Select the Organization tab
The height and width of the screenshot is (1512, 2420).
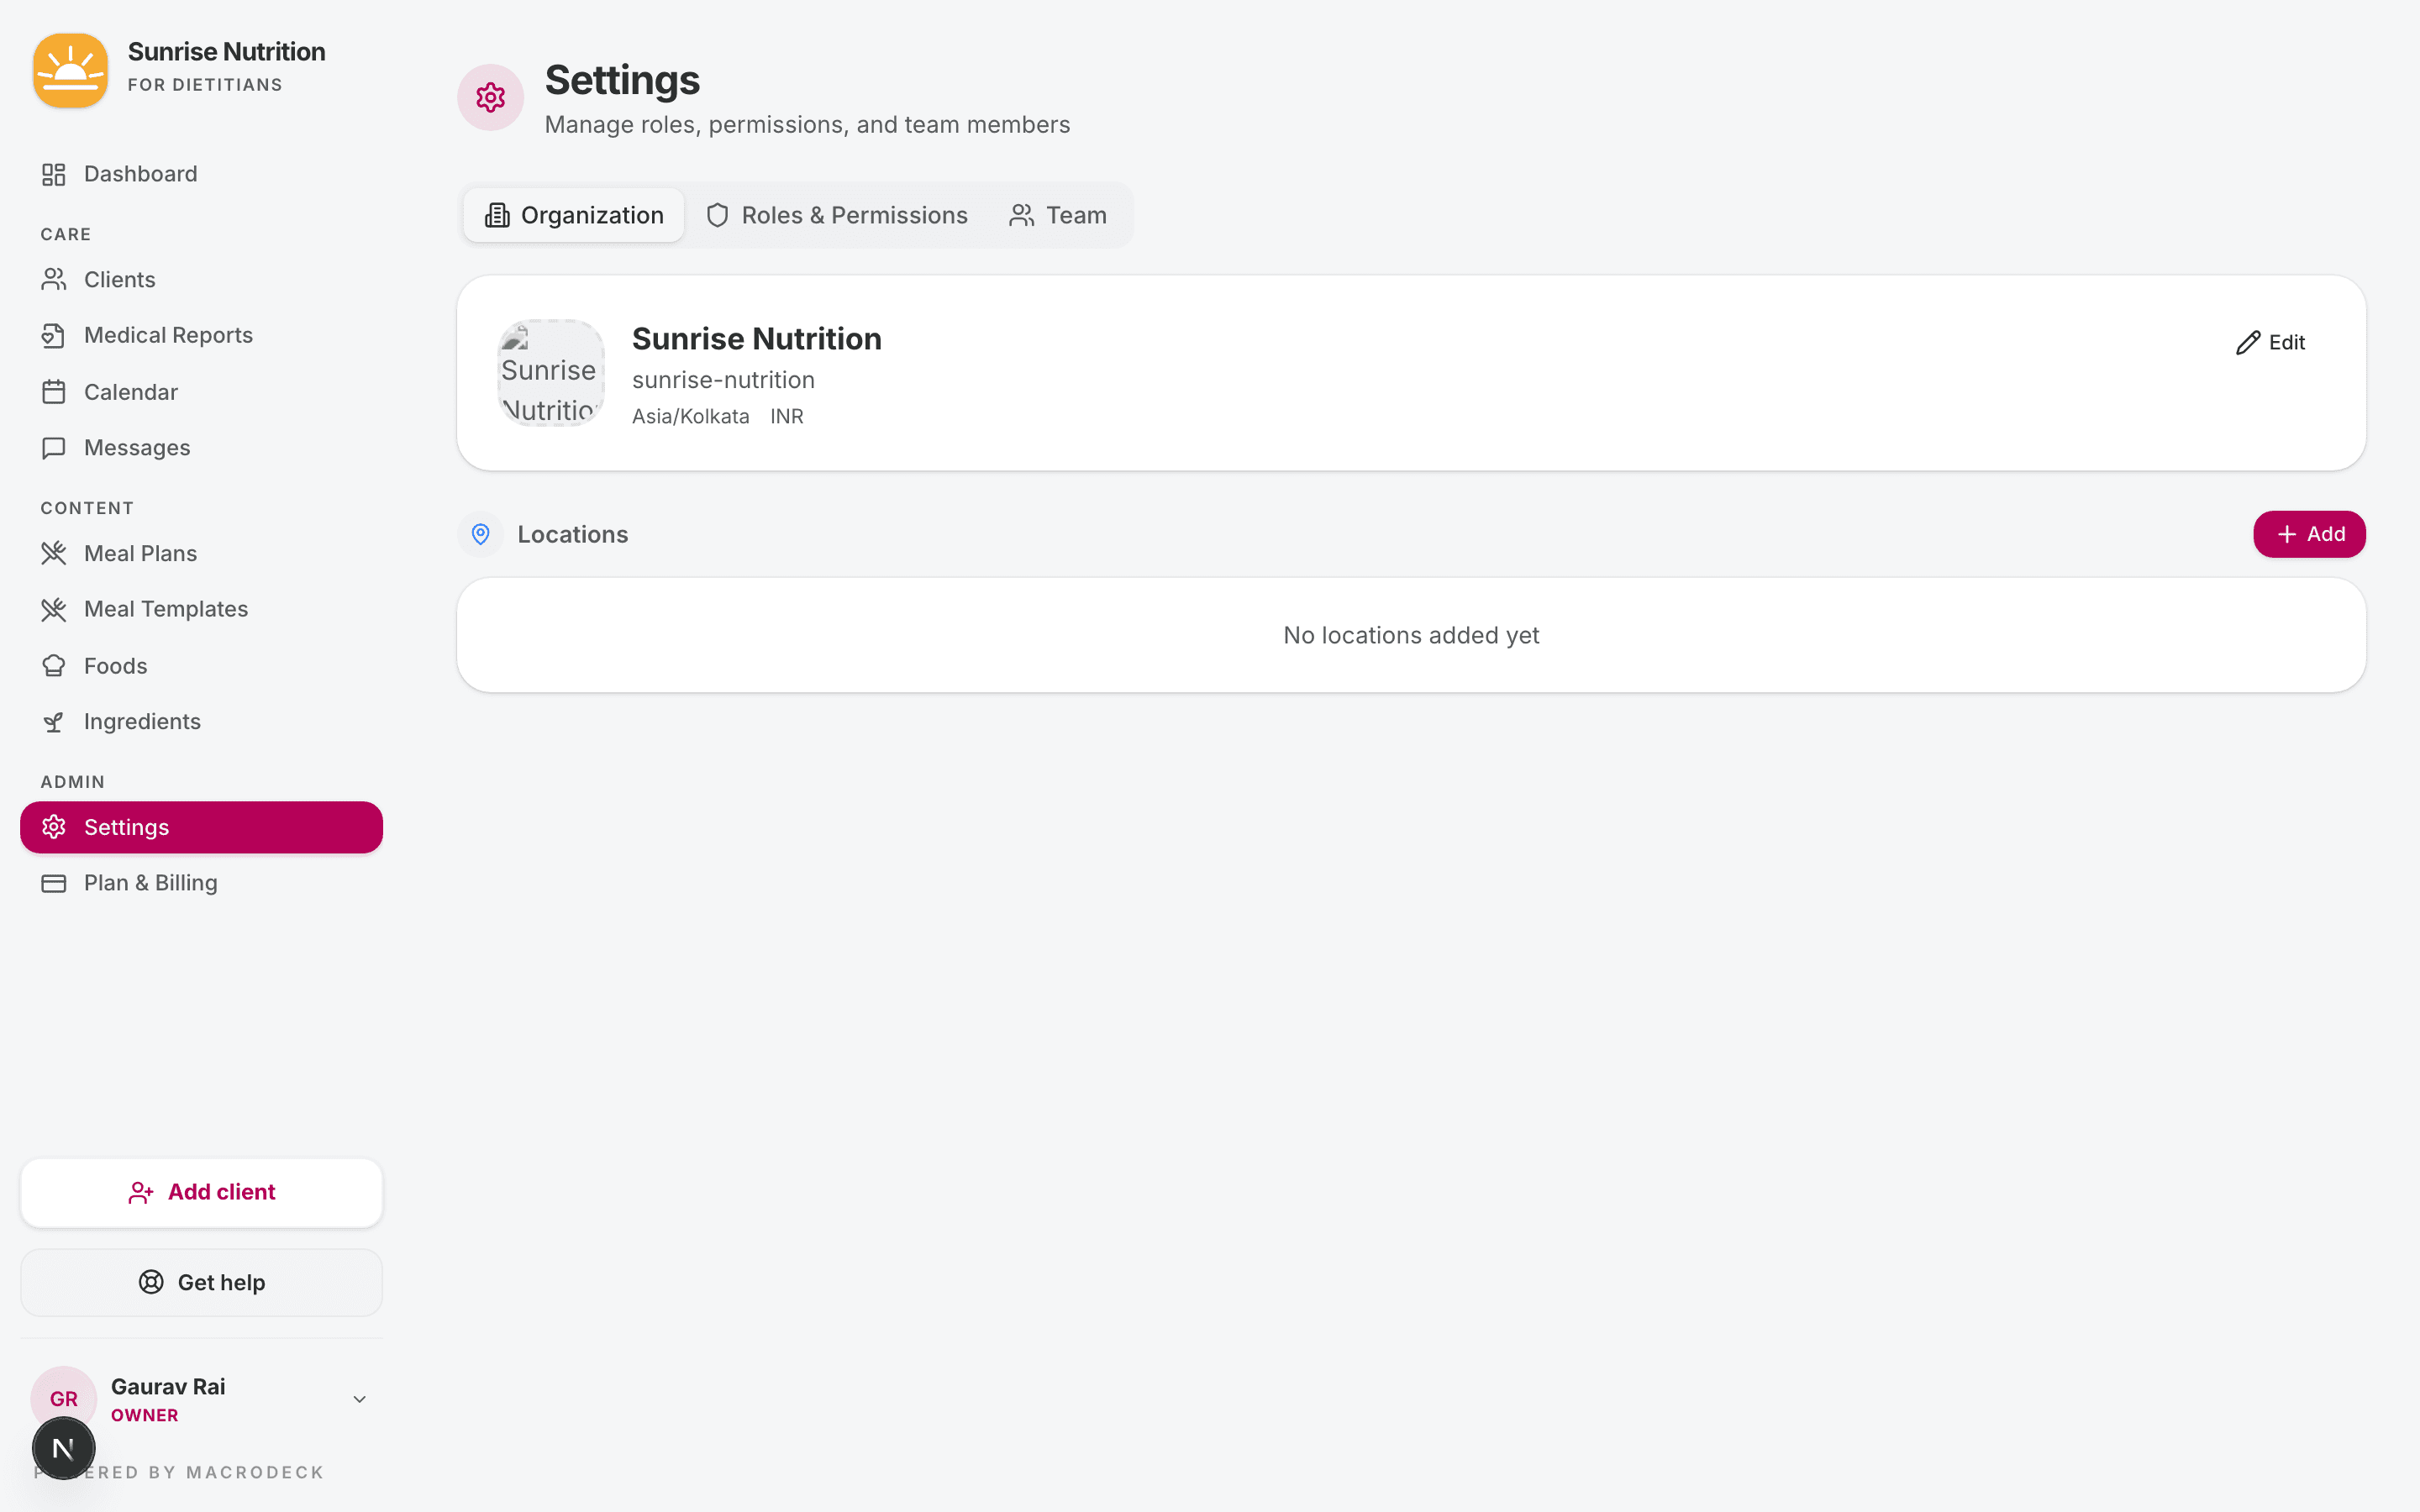coord(574,215)
